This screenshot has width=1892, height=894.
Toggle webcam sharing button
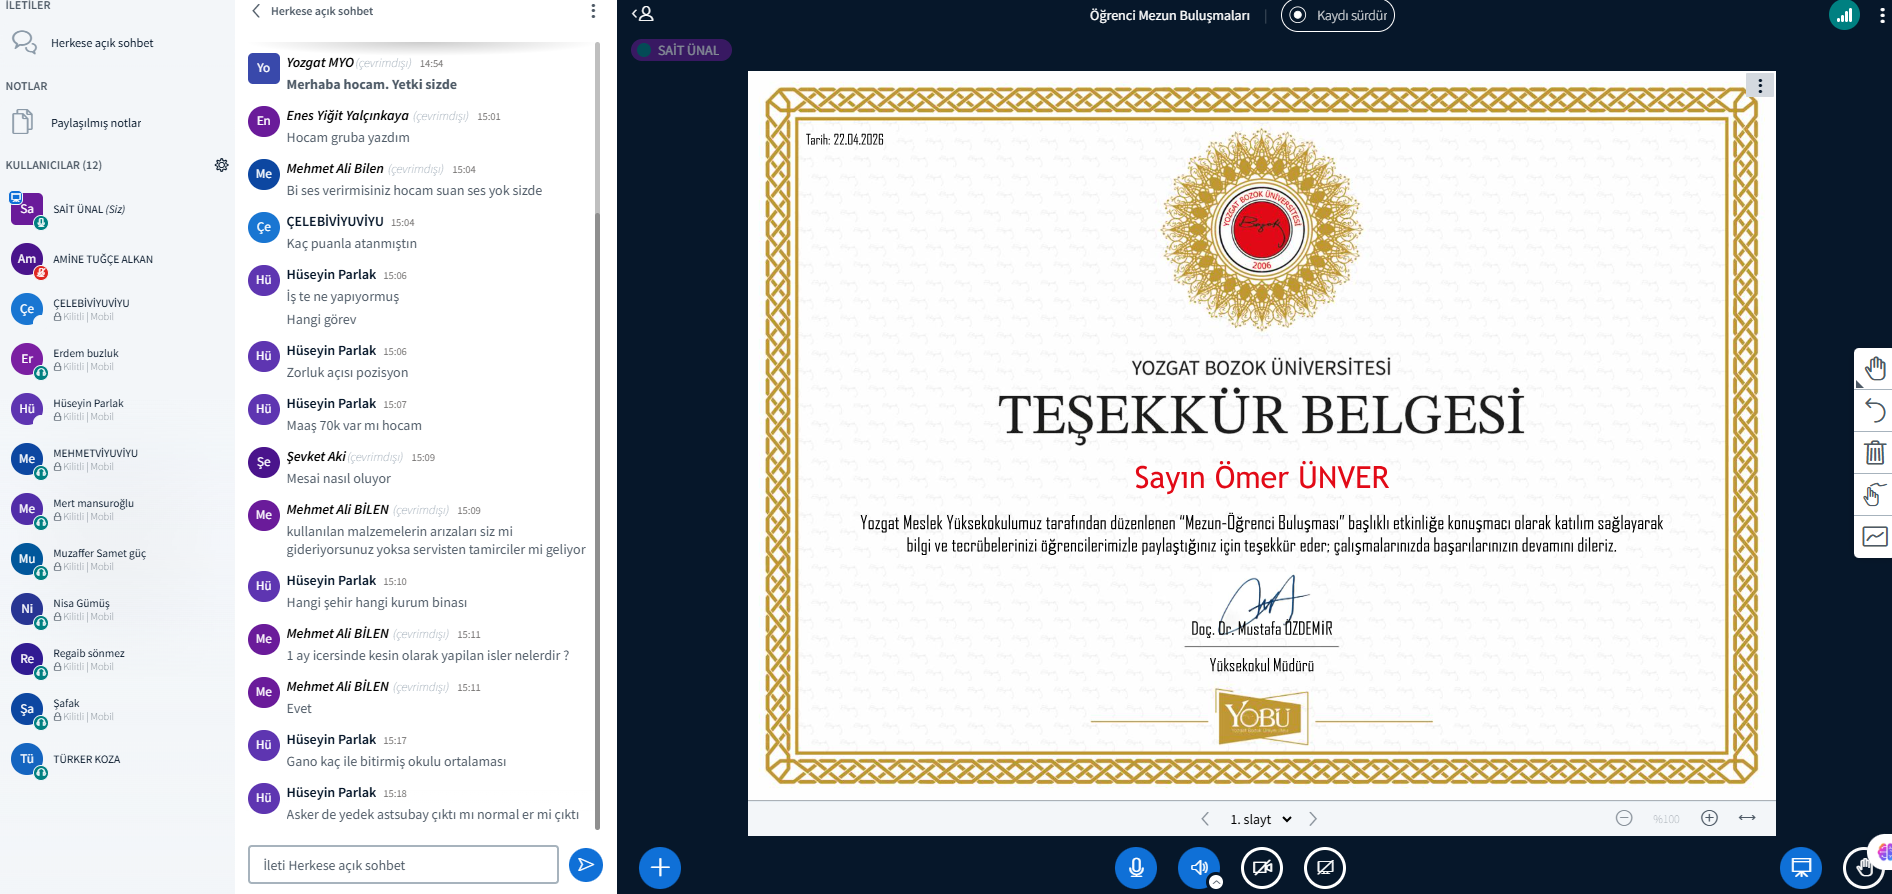click(x=1262, y=867)
